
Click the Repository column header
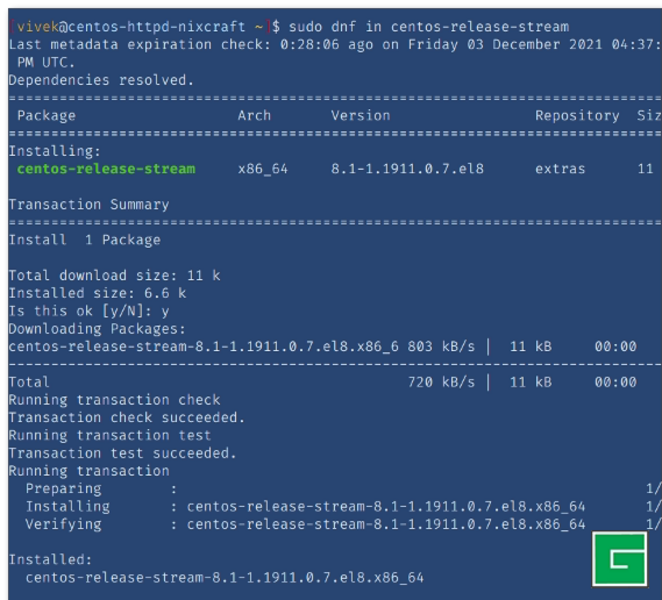click(577, 115)
